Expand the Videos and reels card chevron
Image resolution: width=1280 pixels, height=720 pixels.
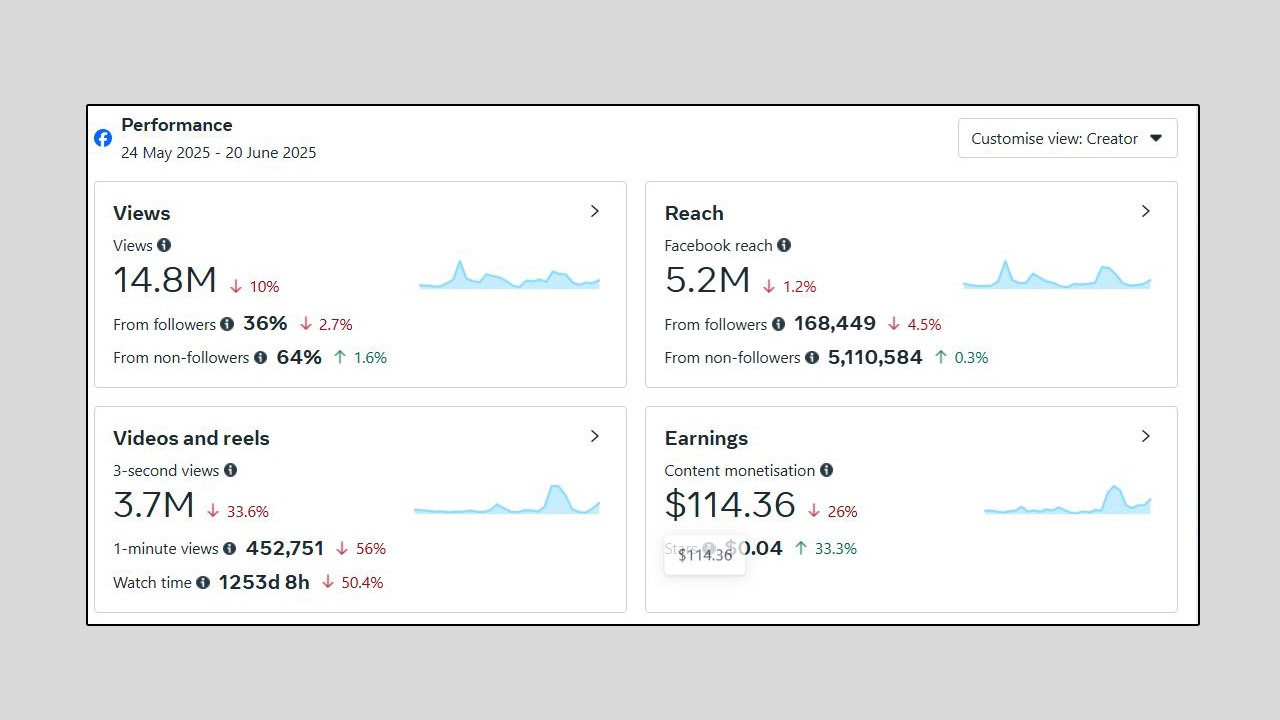(x=595, y=436)
